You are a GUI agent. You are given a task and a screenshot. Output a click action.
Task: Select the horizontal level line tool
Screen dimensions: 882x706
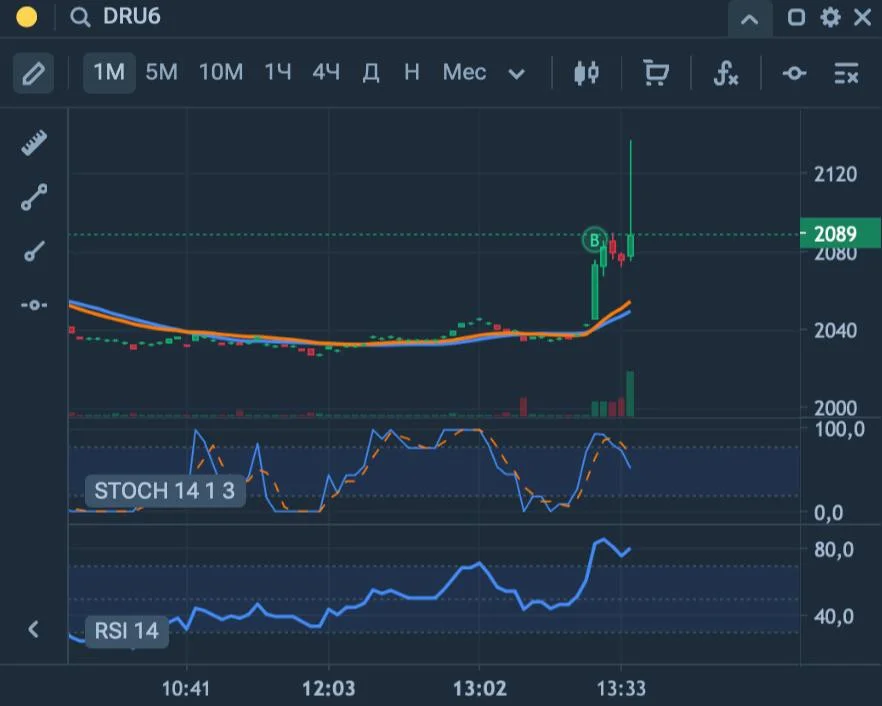point(34,305)
